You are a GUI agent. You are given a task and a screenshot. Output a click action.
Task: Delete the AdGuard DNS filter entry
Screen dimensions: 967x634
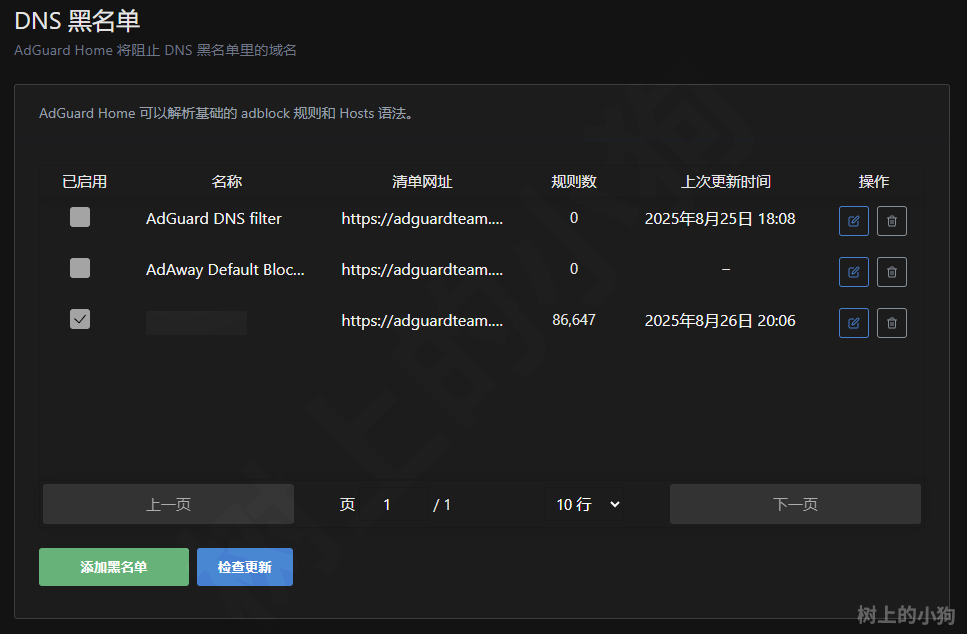[892, 221]
